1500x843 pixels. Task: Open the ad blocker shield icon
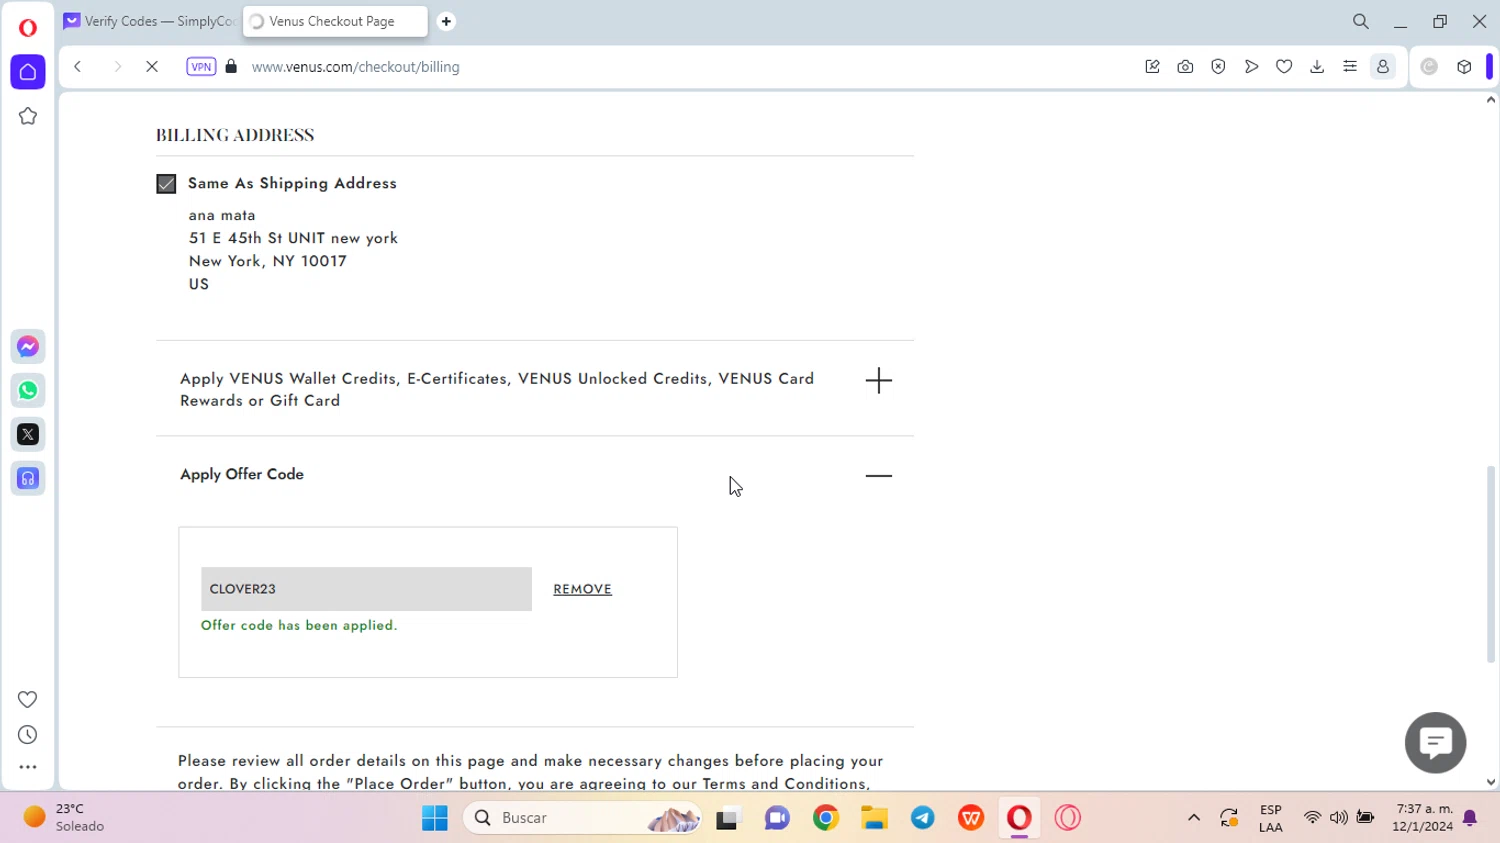click(1218, 67)
